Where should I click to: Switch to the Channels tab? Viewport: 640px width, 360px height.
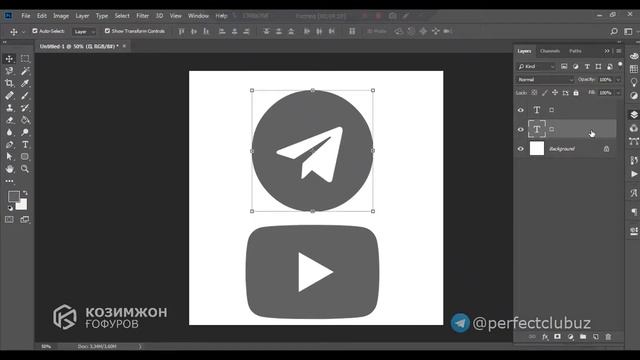pyautogui.click(x=550, y=51)
